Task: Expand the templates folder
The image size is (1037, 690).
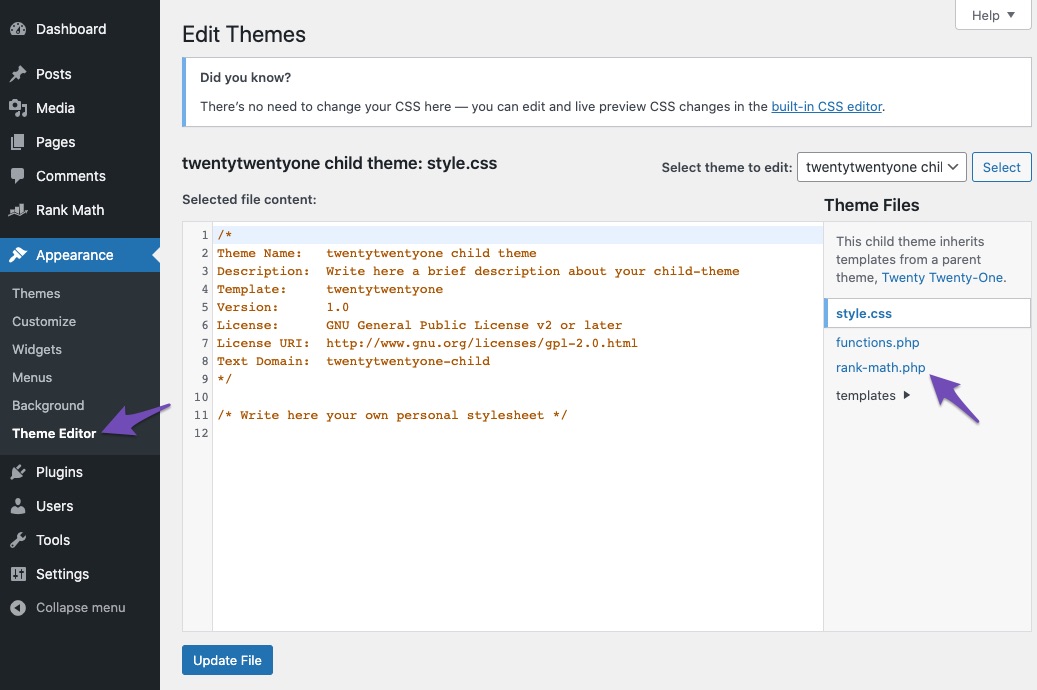Action: pyautogui.click(x=873, y=395)
